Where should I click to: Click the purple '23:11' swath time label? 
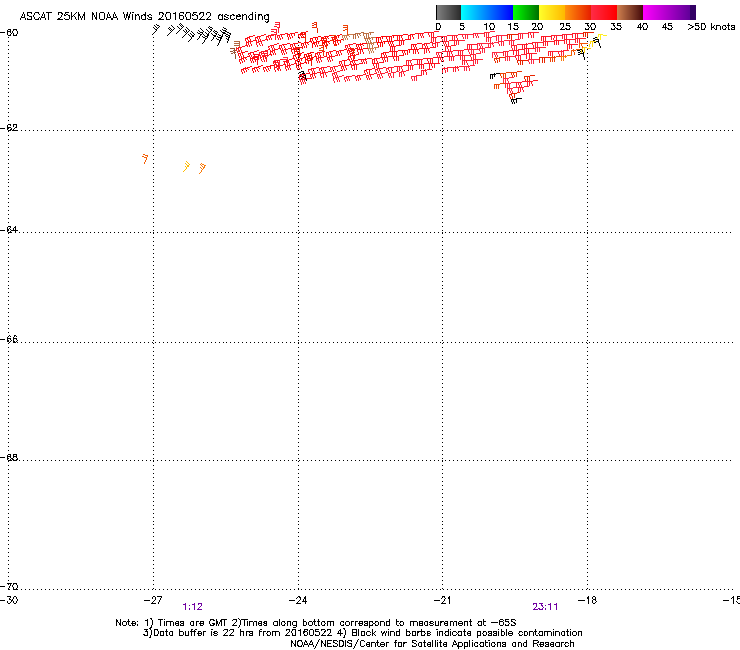point(545,607)
